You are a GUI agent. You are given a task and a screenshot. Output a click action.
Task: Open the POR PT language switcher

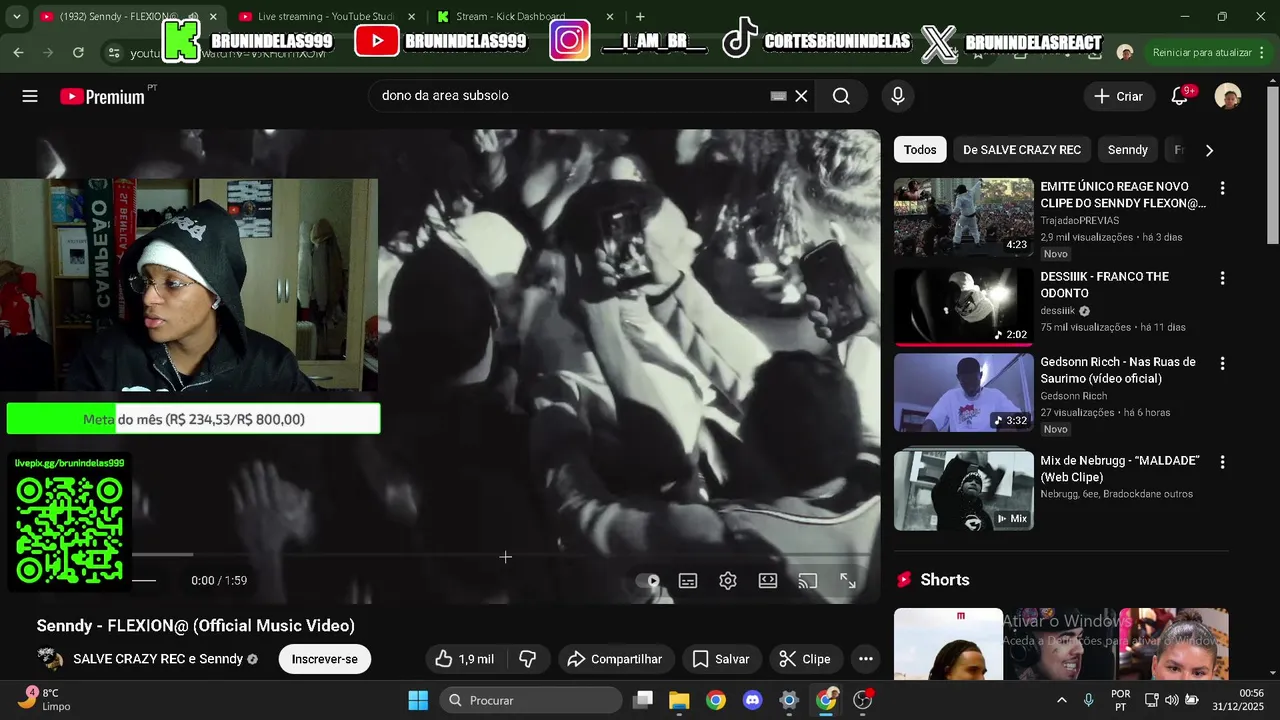point(1121,700)
